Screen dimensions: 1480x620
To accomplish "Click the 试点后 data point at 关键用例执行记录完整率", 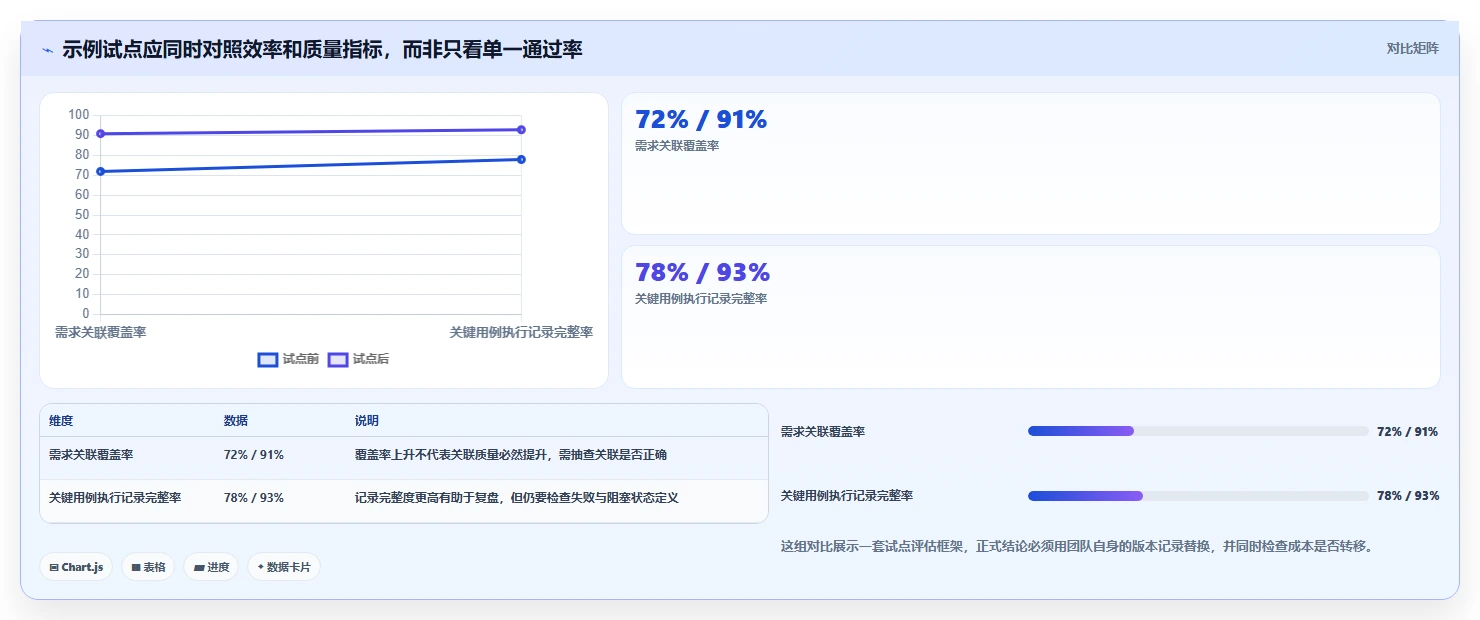I will coord(521,130).
